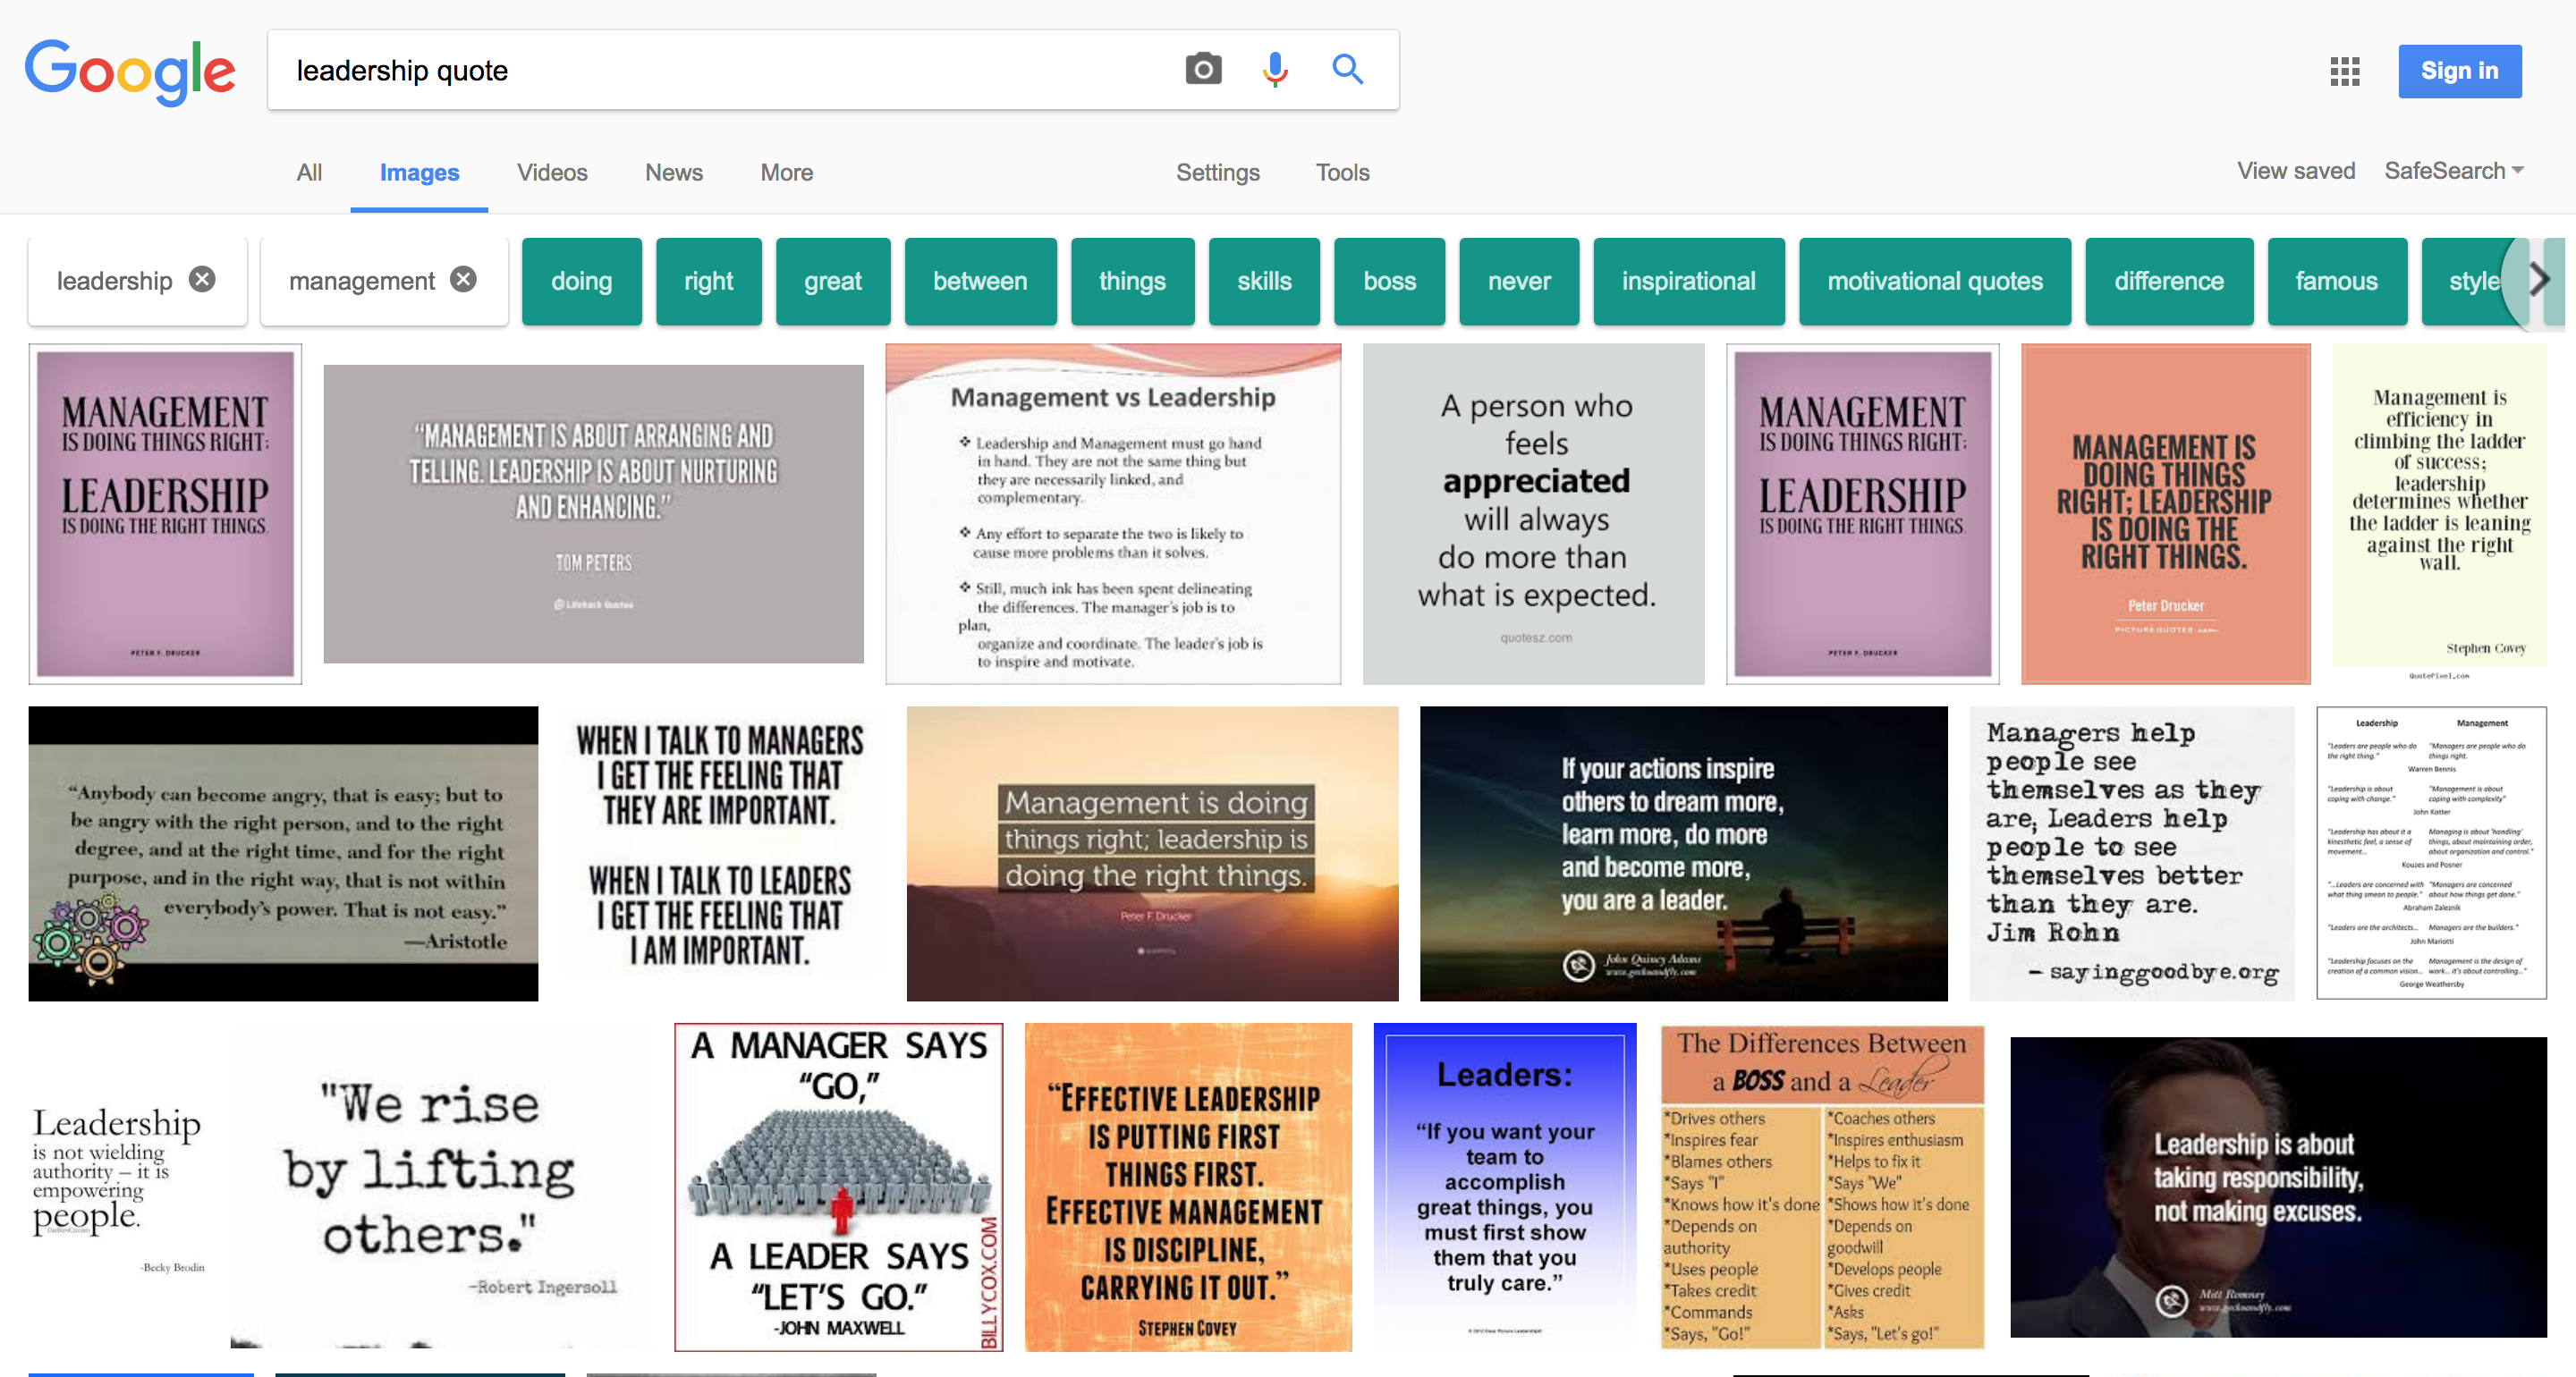Select the motivational quotes filter chip
The image size is (2576, 1377).
tap(1934, 281)
